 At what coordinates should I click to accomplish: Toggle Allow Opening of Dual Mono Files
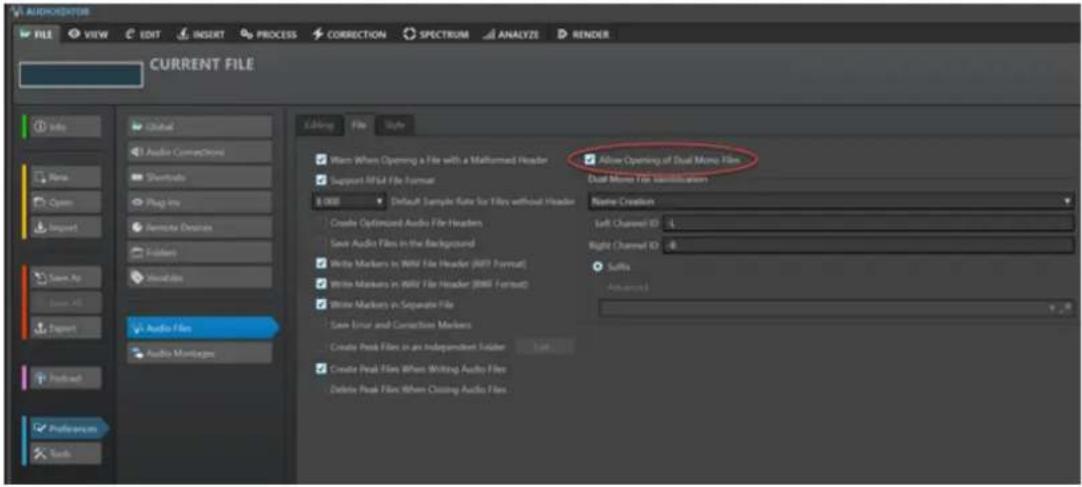coord(589,159)
